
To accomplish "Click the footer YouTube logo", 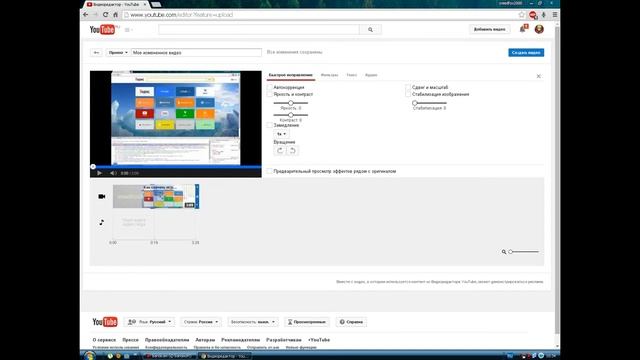I will [x=105, y=322].
